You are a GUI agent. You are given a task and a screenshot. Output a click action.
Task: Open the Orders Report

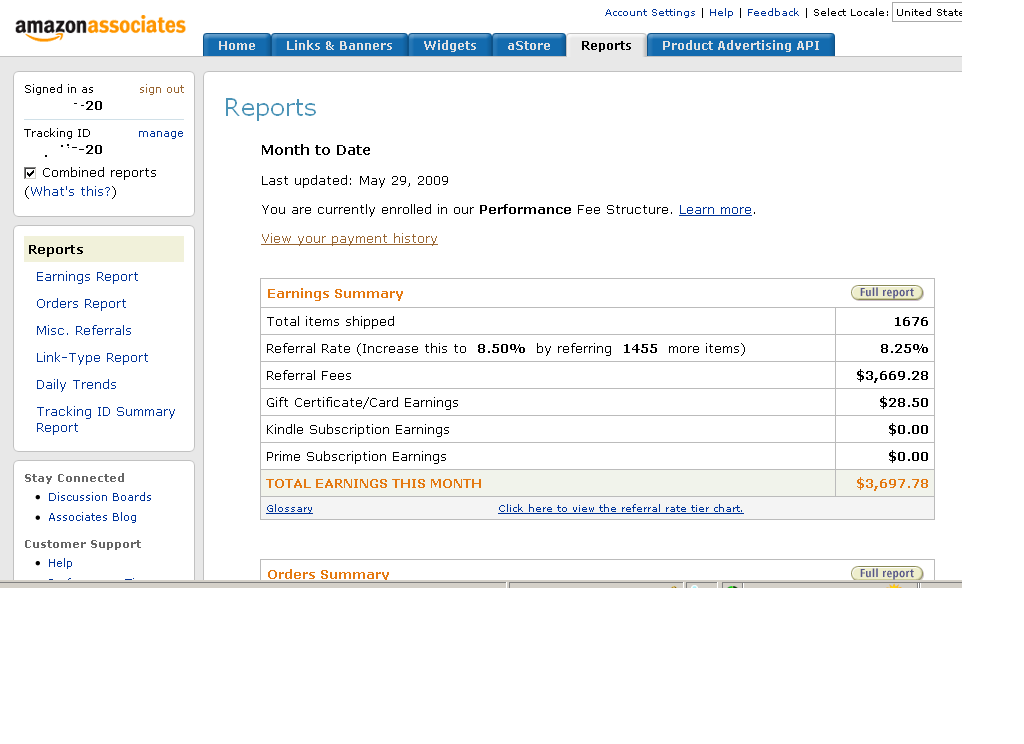[81, 304]
